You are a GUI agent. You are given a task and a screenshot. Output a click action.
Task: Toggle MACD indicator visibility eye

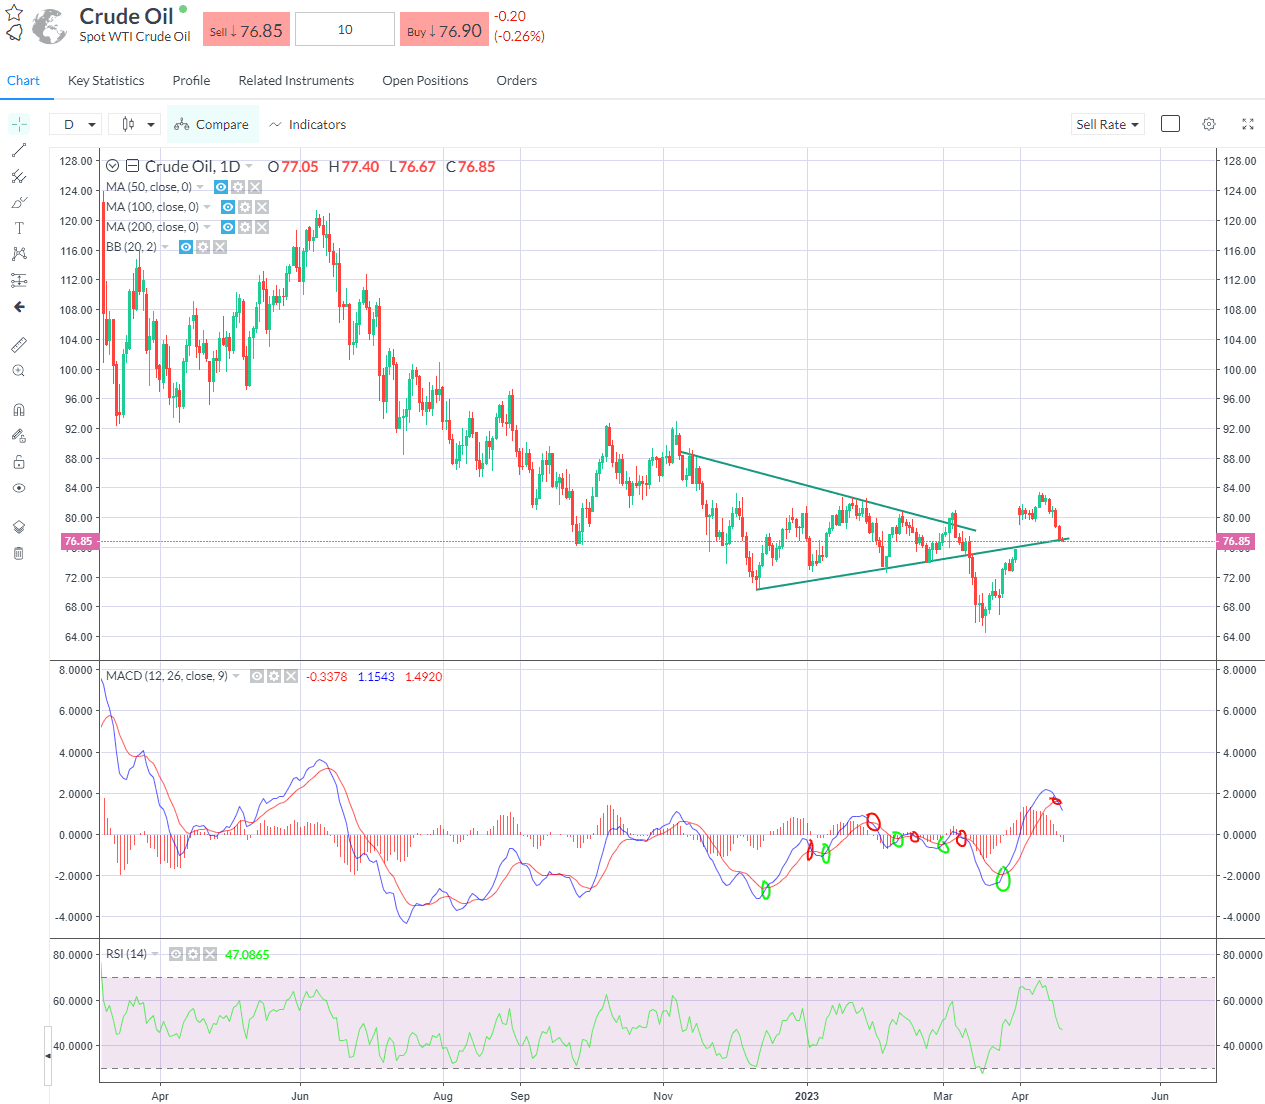(257, 676)
